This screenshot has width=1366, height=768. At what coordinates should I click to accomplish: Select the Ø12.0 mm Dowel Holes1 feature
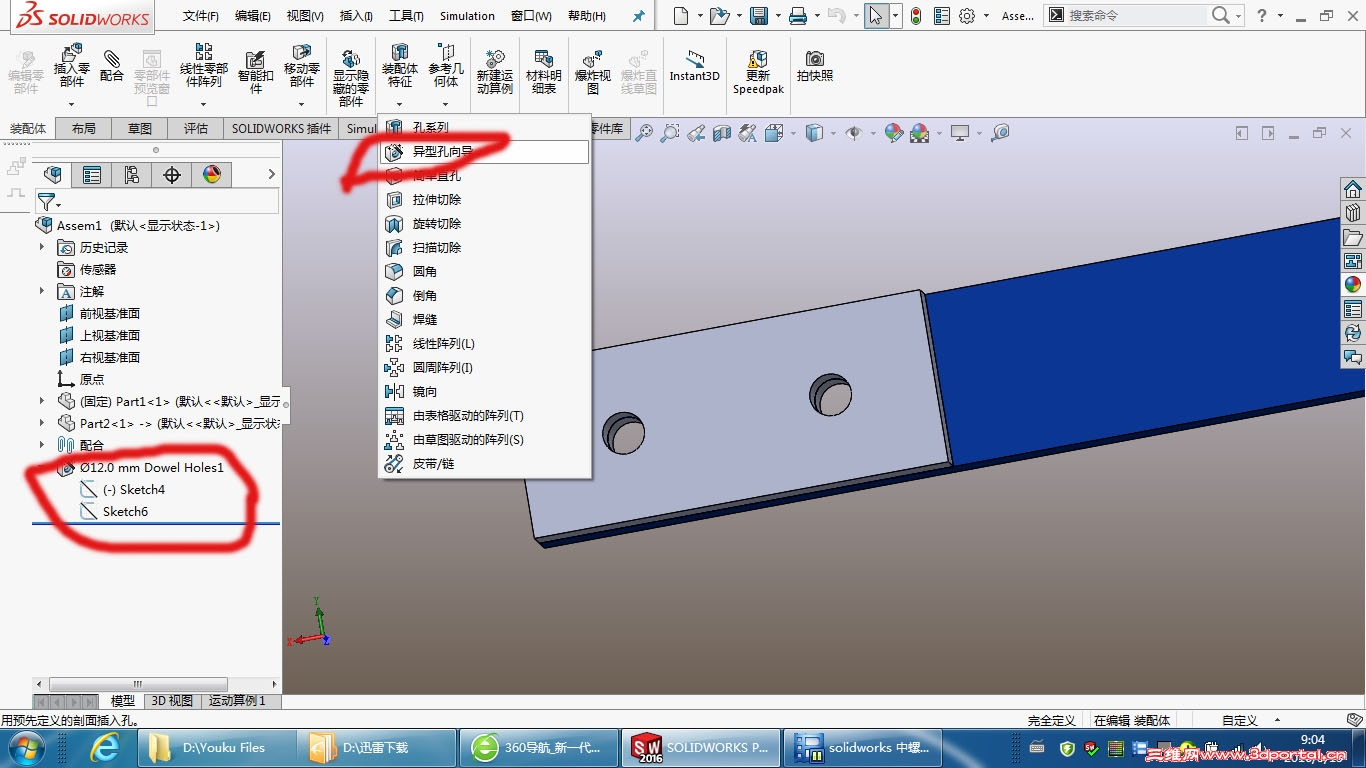[152, 468]
